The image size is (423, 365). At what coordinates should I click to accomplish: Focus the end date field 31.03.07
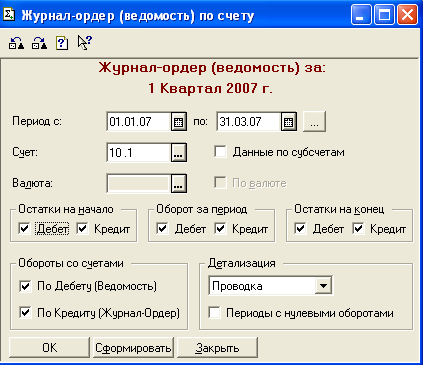point(249,122)
